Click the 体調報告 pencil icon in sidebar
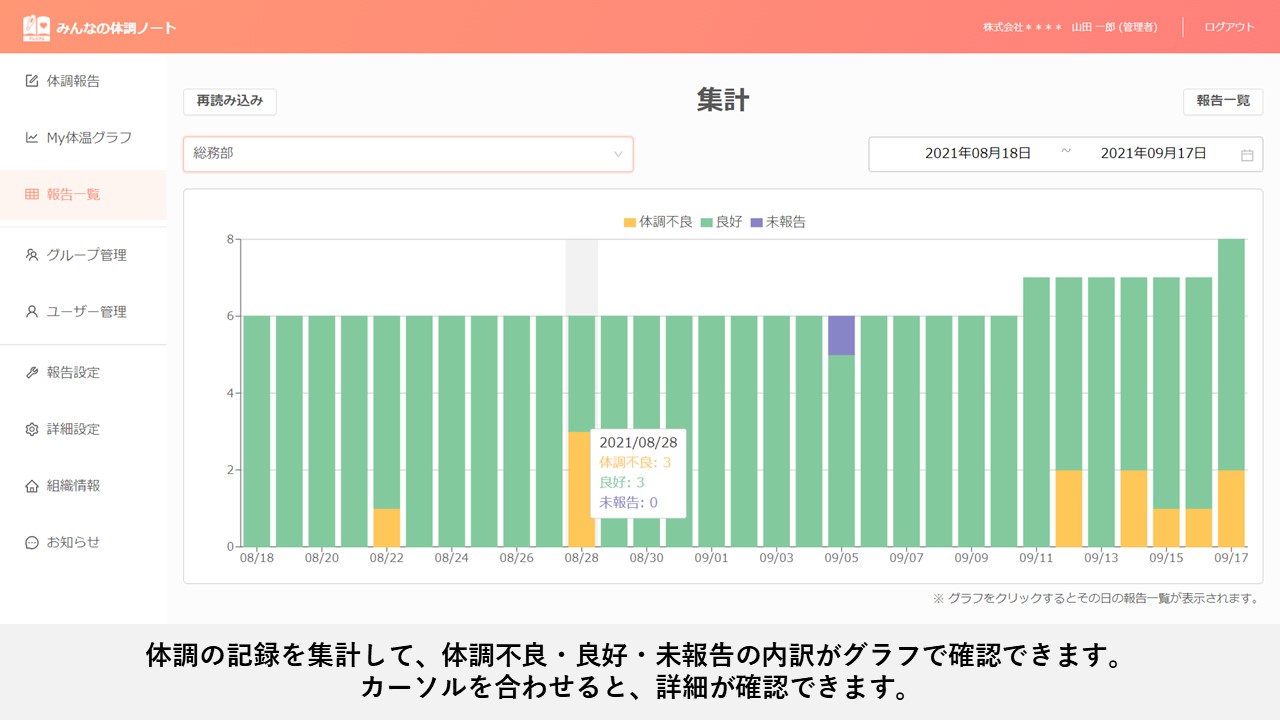Viewport: 1280px width, 720px height. coord(32,81)
